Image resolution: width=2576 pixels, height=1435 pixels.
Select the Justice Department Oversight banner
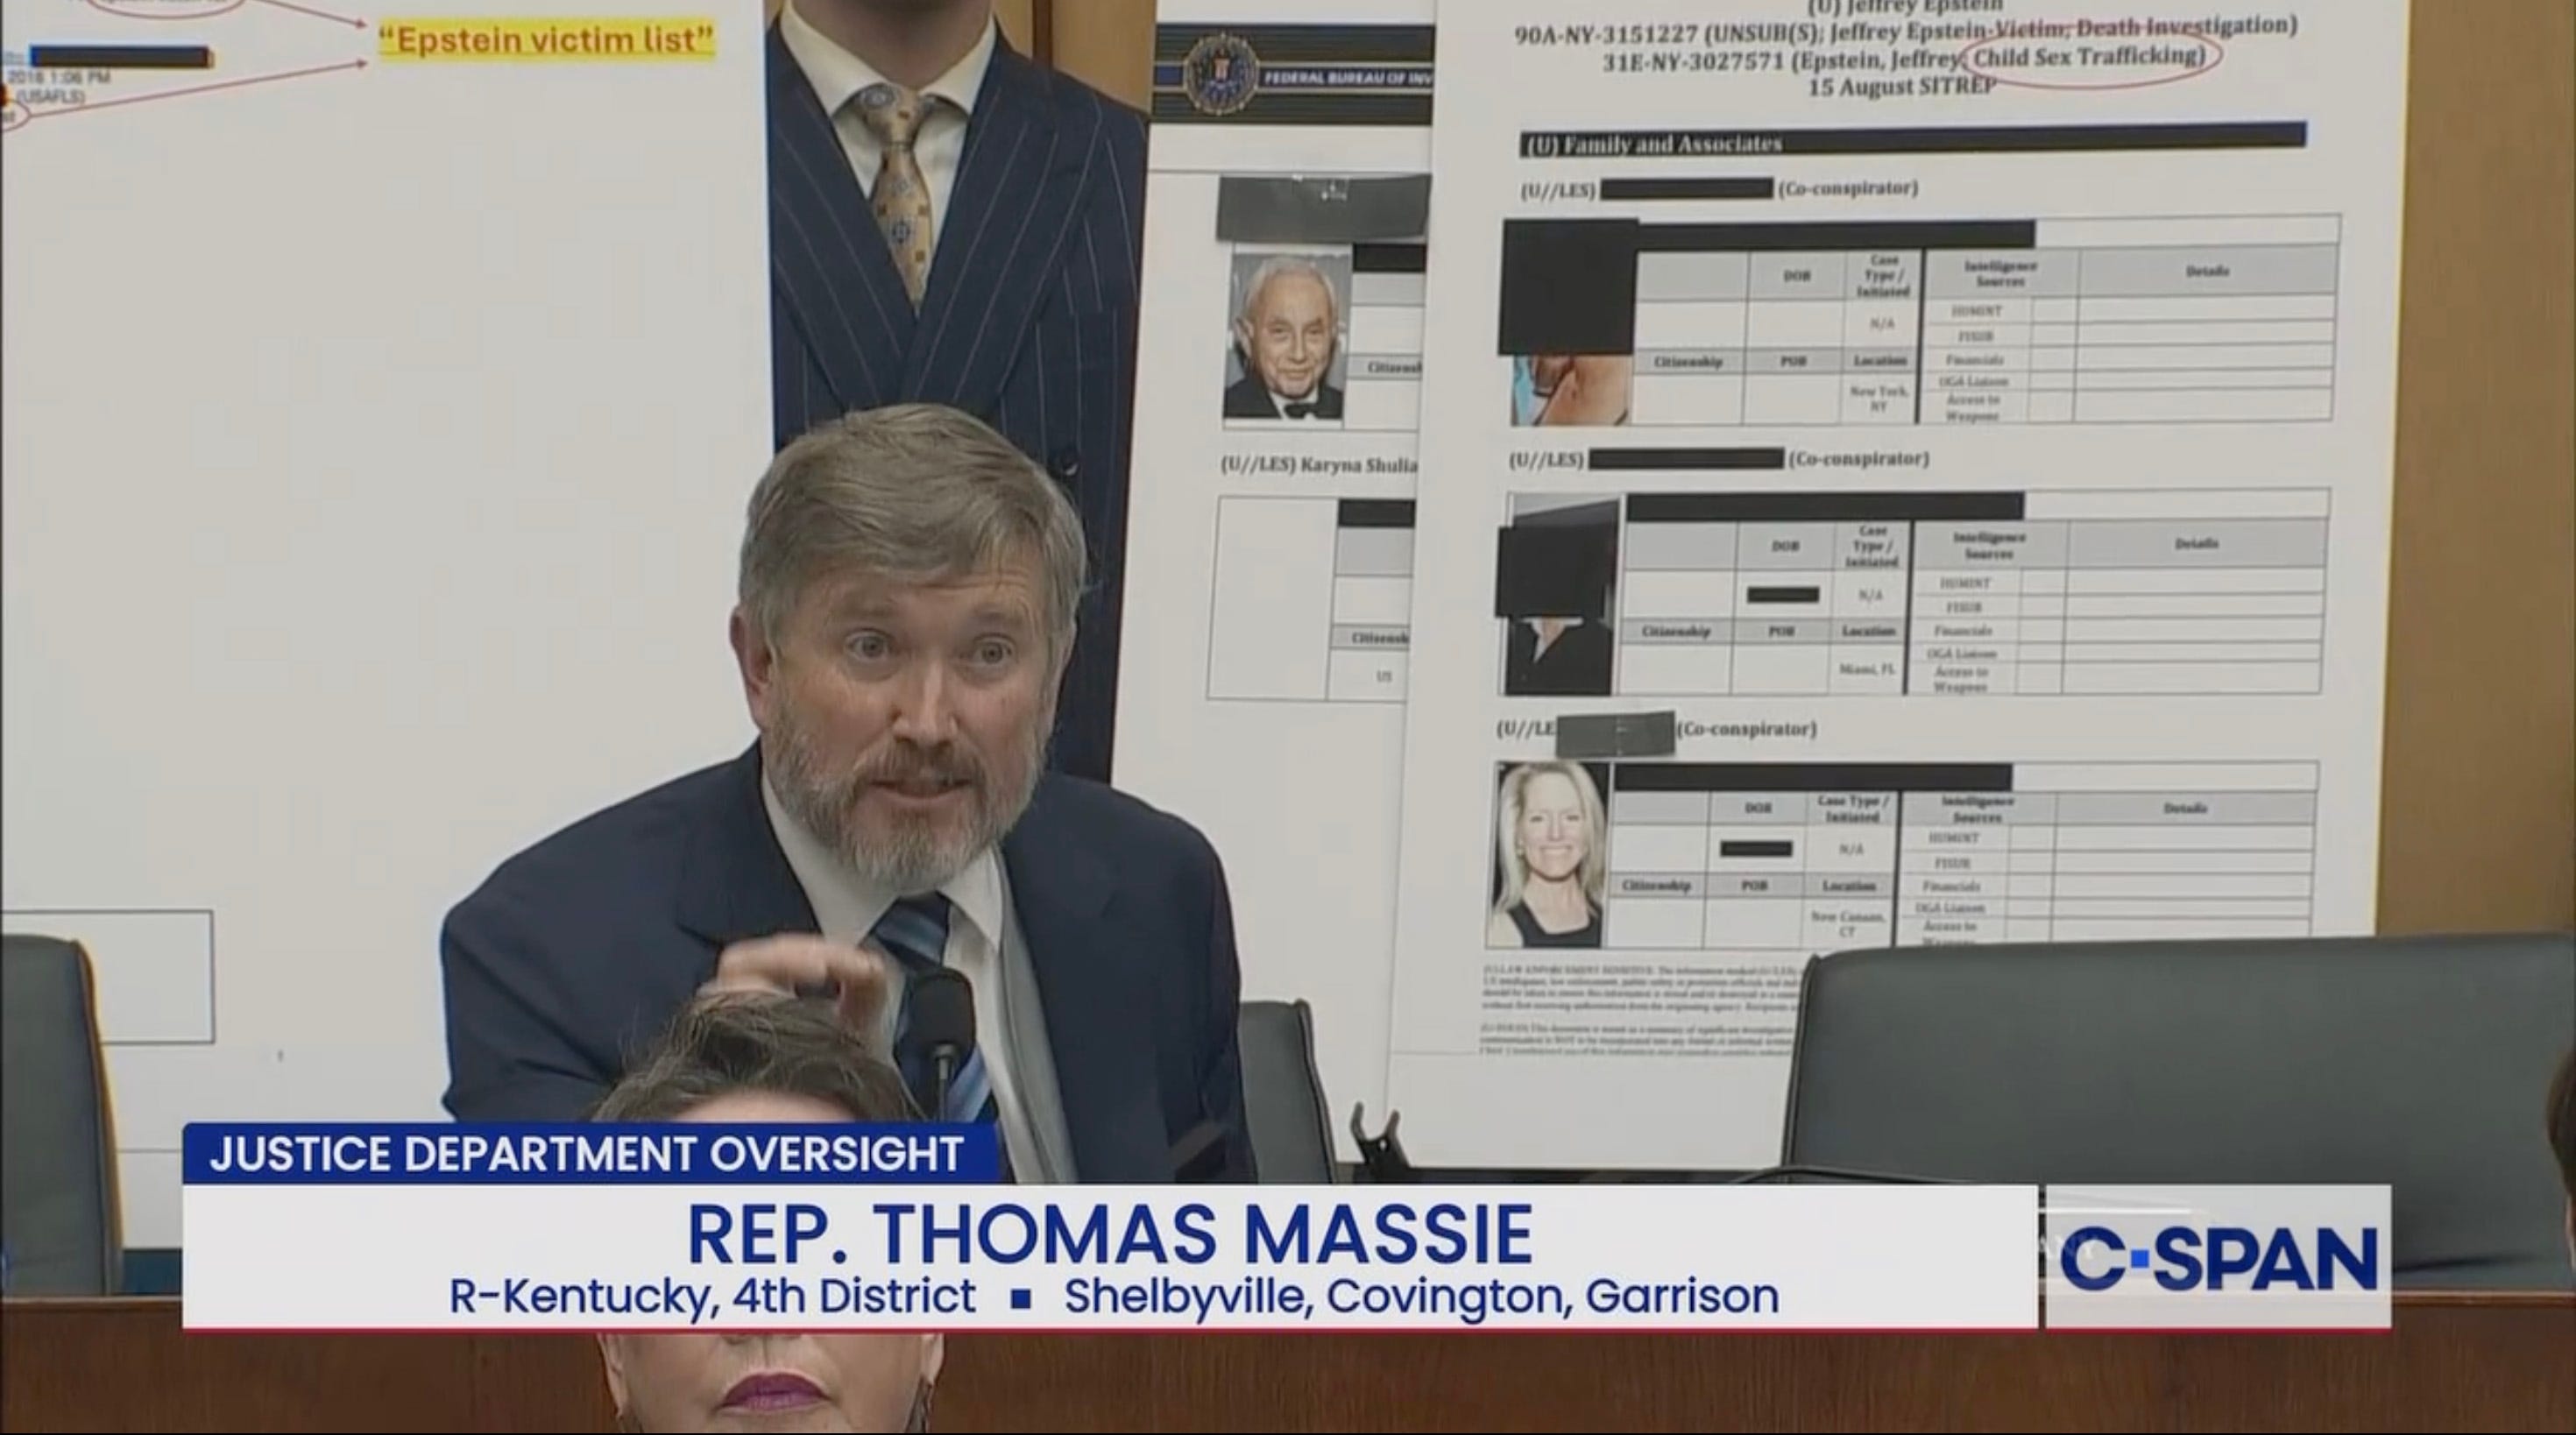click(588, 1154)
